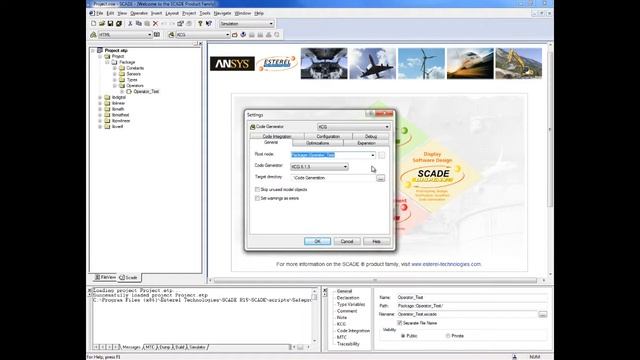Click the New file toolbar icon
Image resolution: width=640 pixels, height=360 pixels.
93,24
